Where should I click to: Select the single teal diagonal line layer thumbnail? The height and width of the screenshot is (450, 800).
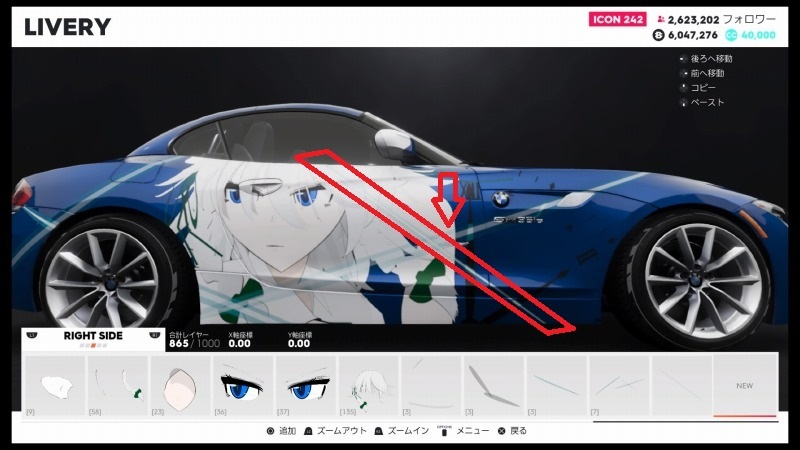(x=557, y=386)
